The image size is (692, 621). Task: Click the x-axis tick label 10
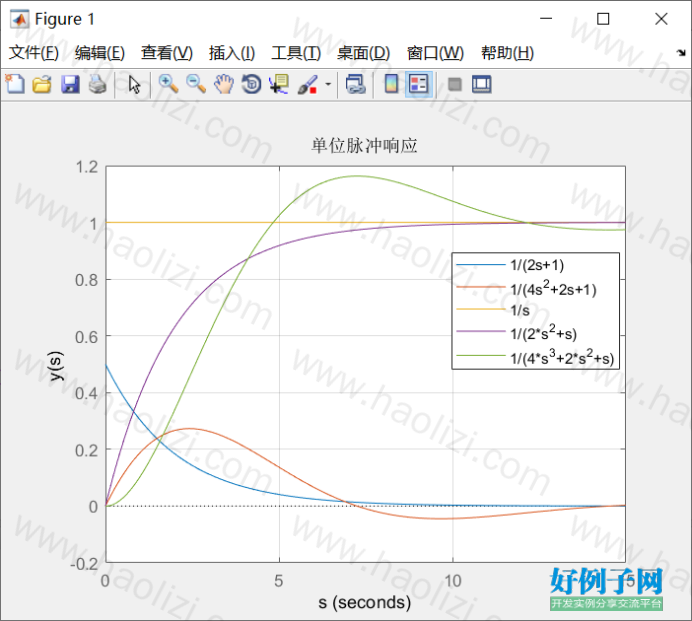(453, 581)
